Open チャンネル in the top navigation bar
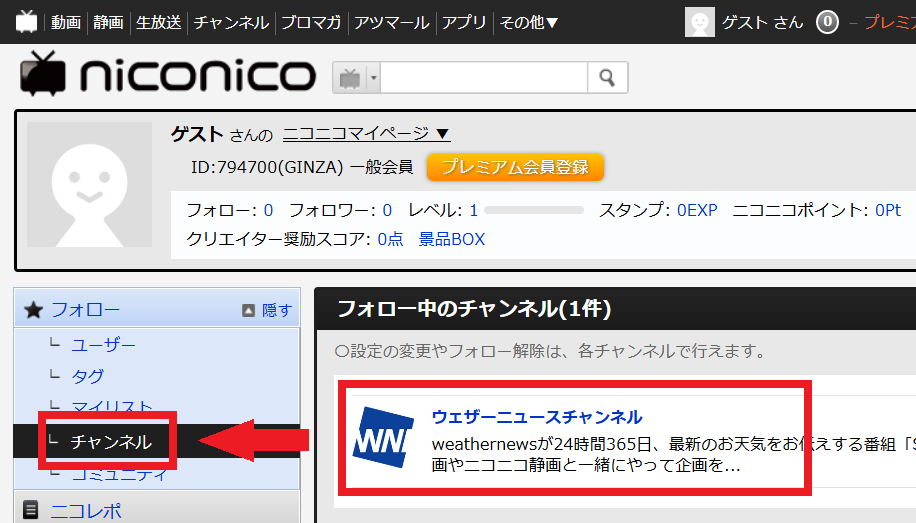 tap(231, 22)
